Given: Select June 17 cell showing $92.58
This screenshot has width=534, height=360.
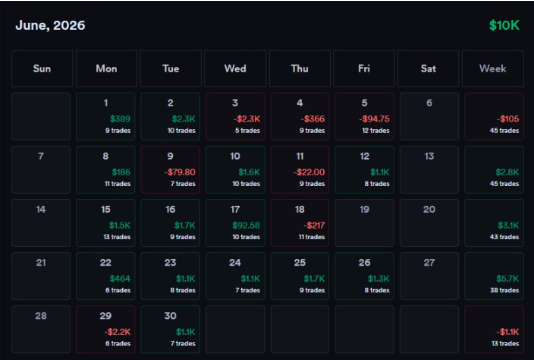Looking at the screenshot, I should (235, 223).
